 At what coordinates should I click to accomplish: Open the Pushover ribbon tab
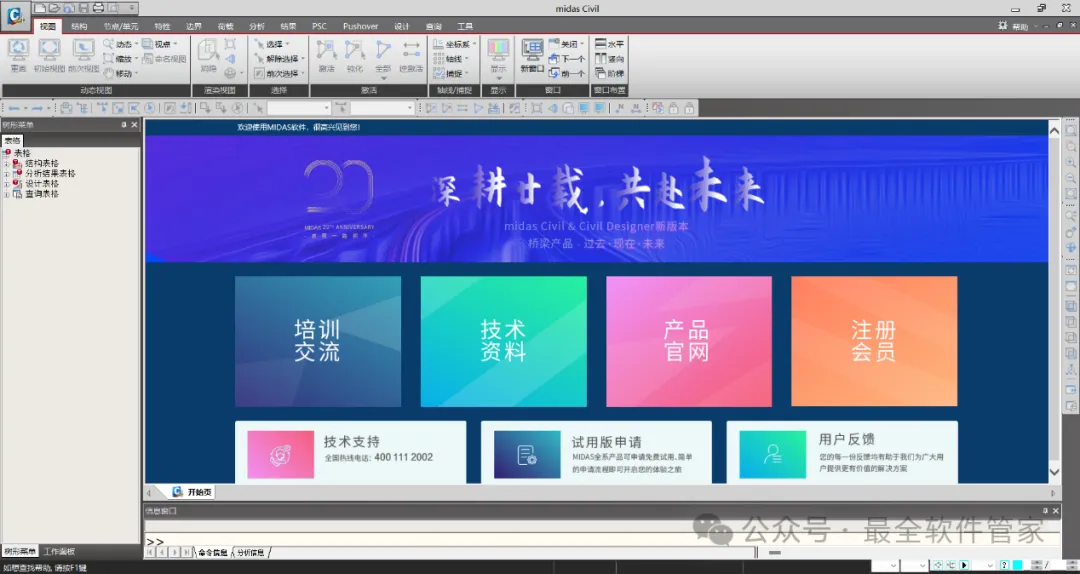click(361, 26)
